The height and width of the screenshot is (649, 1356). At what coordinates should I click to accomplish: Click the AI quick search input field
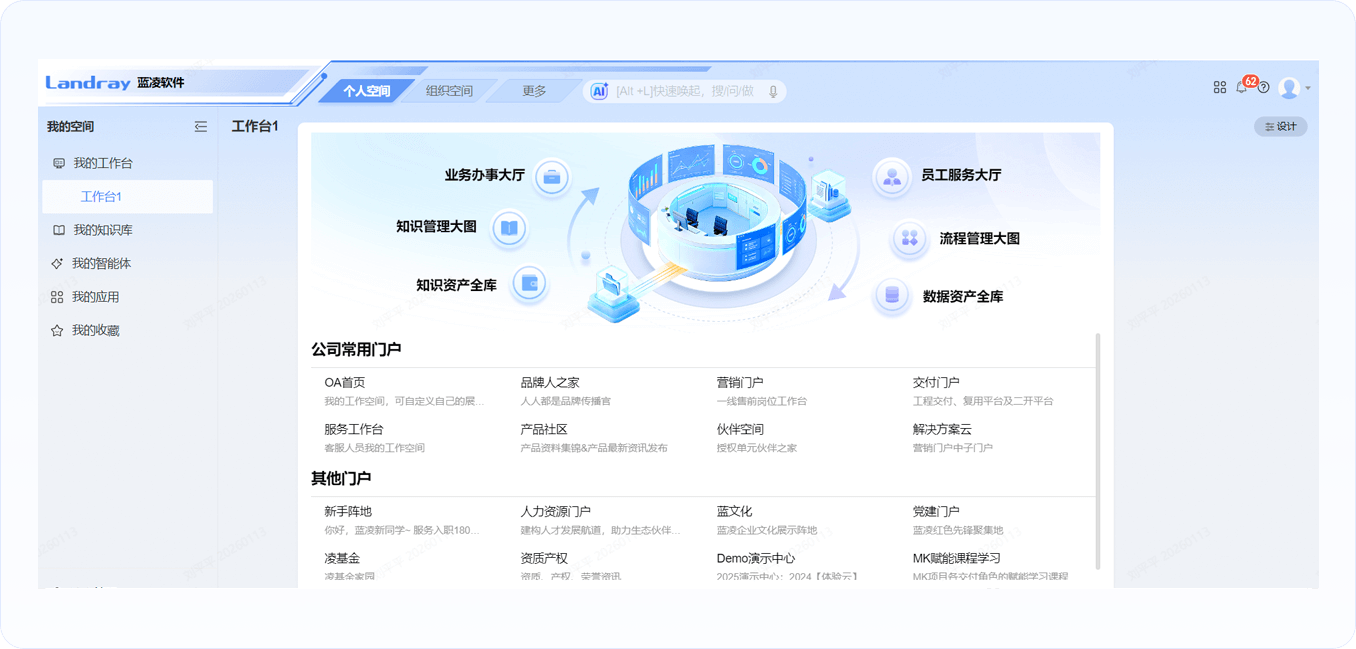tap(685, 91)
